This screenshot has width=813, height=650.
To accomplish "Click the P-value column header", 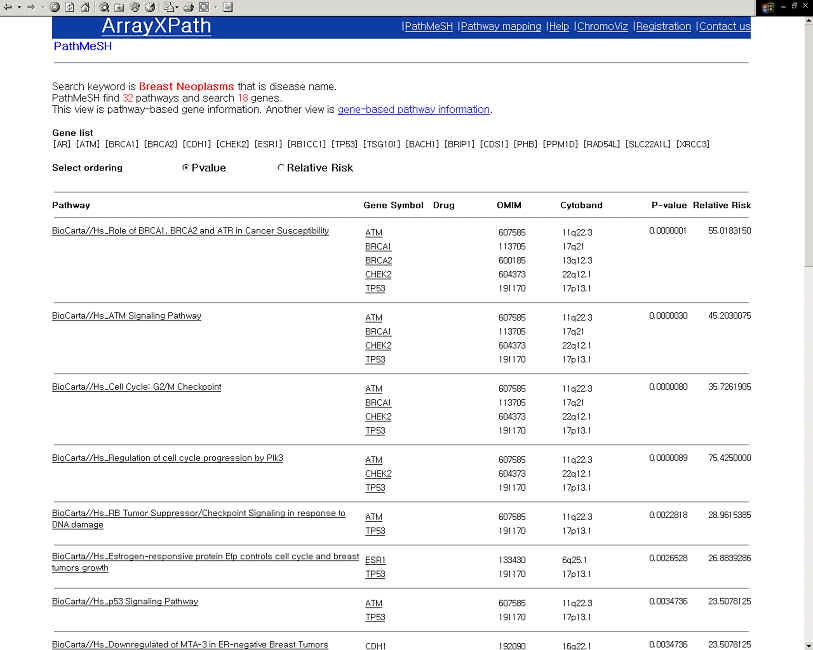I will click(x=669, y=205).
